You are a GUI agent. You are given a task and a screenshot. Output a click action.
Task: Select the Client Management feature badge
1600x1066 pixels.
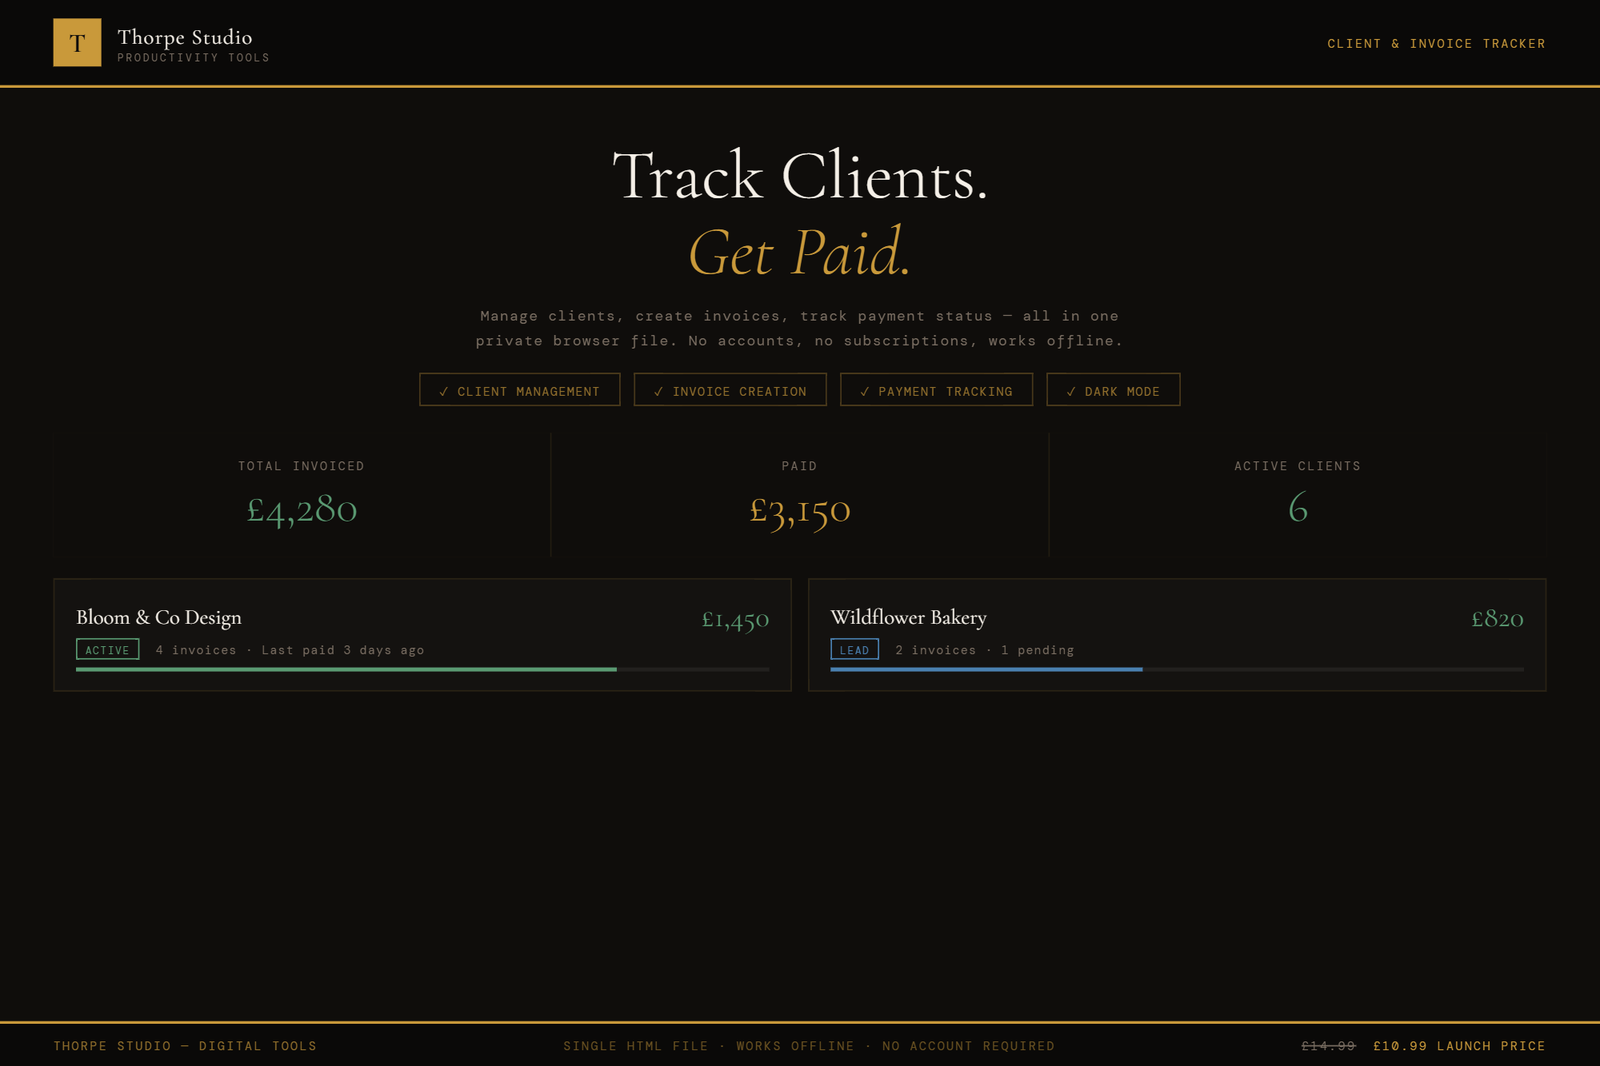(x=519, y=390)
